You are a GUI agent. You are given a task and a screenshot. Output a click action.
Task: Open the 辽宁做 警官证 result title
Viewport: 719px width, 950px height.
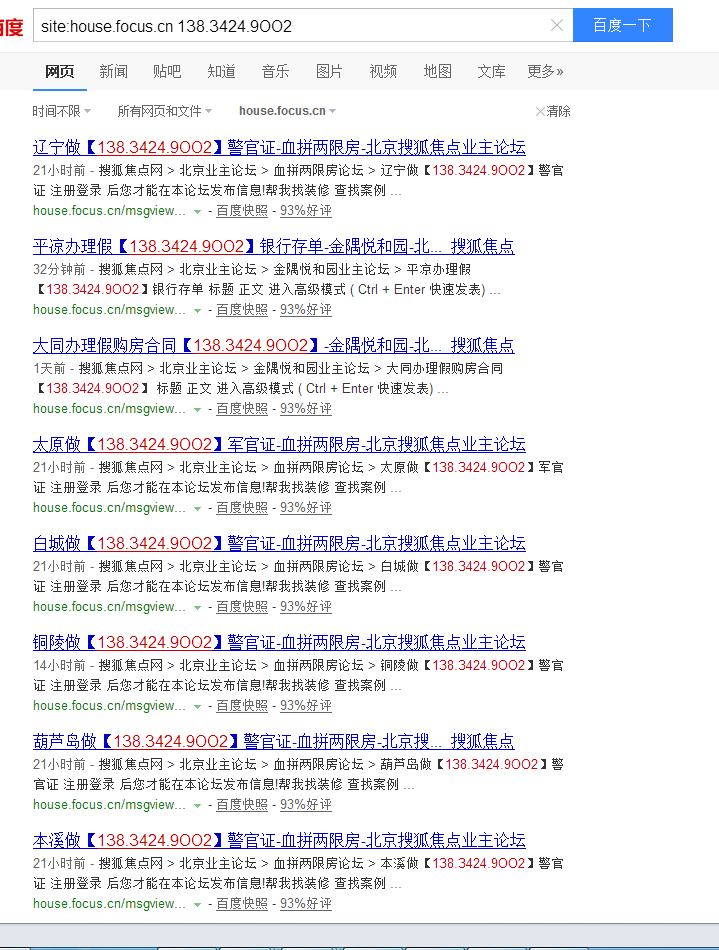279,147
